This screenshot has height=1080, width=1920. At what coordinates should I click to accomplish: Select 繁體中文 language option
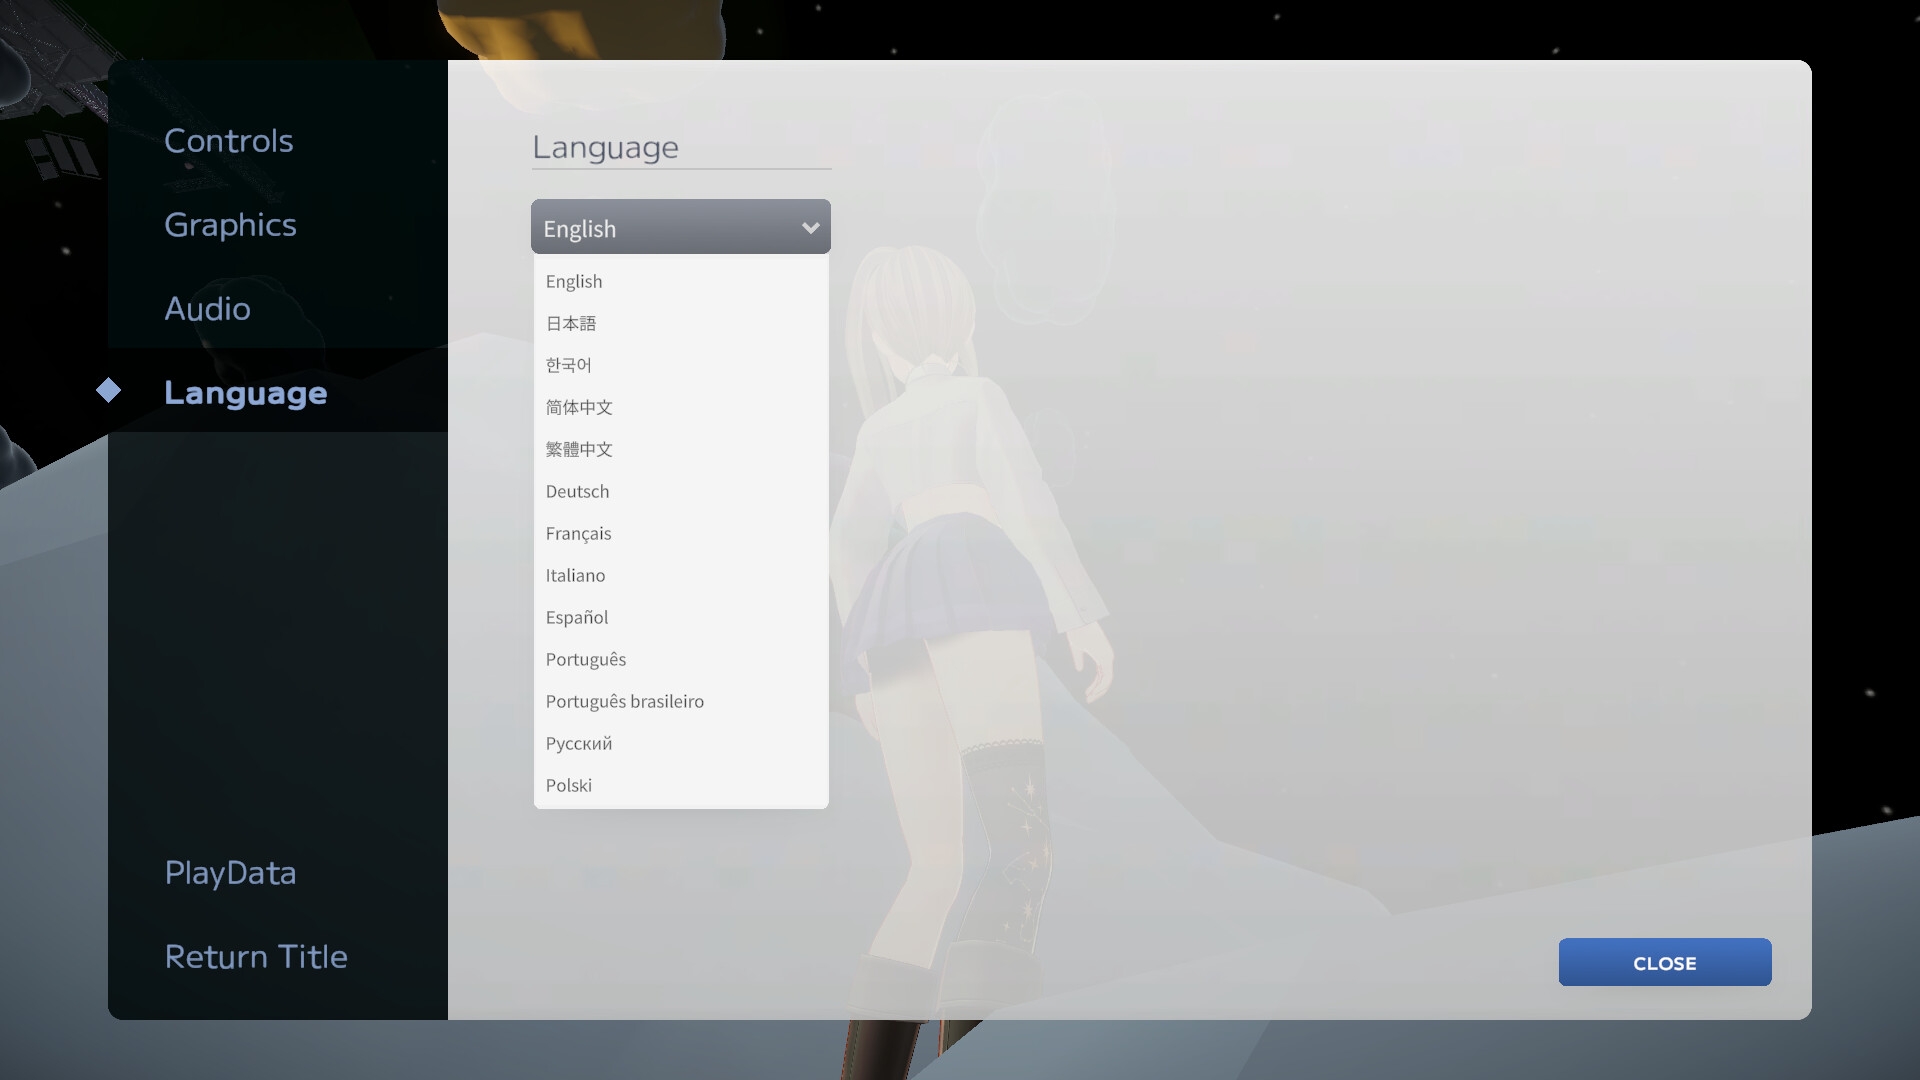[x=579, y=450]
